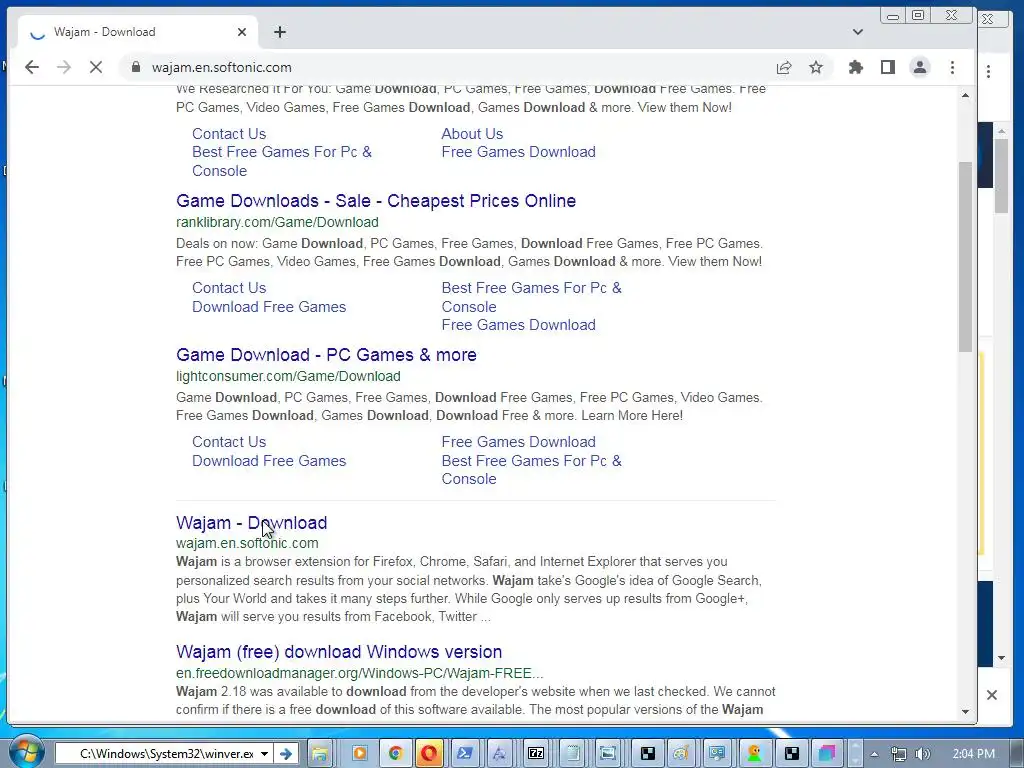Open the media player taskbar icon
The image size is (1024, 768).
click(x=359, y=754)
